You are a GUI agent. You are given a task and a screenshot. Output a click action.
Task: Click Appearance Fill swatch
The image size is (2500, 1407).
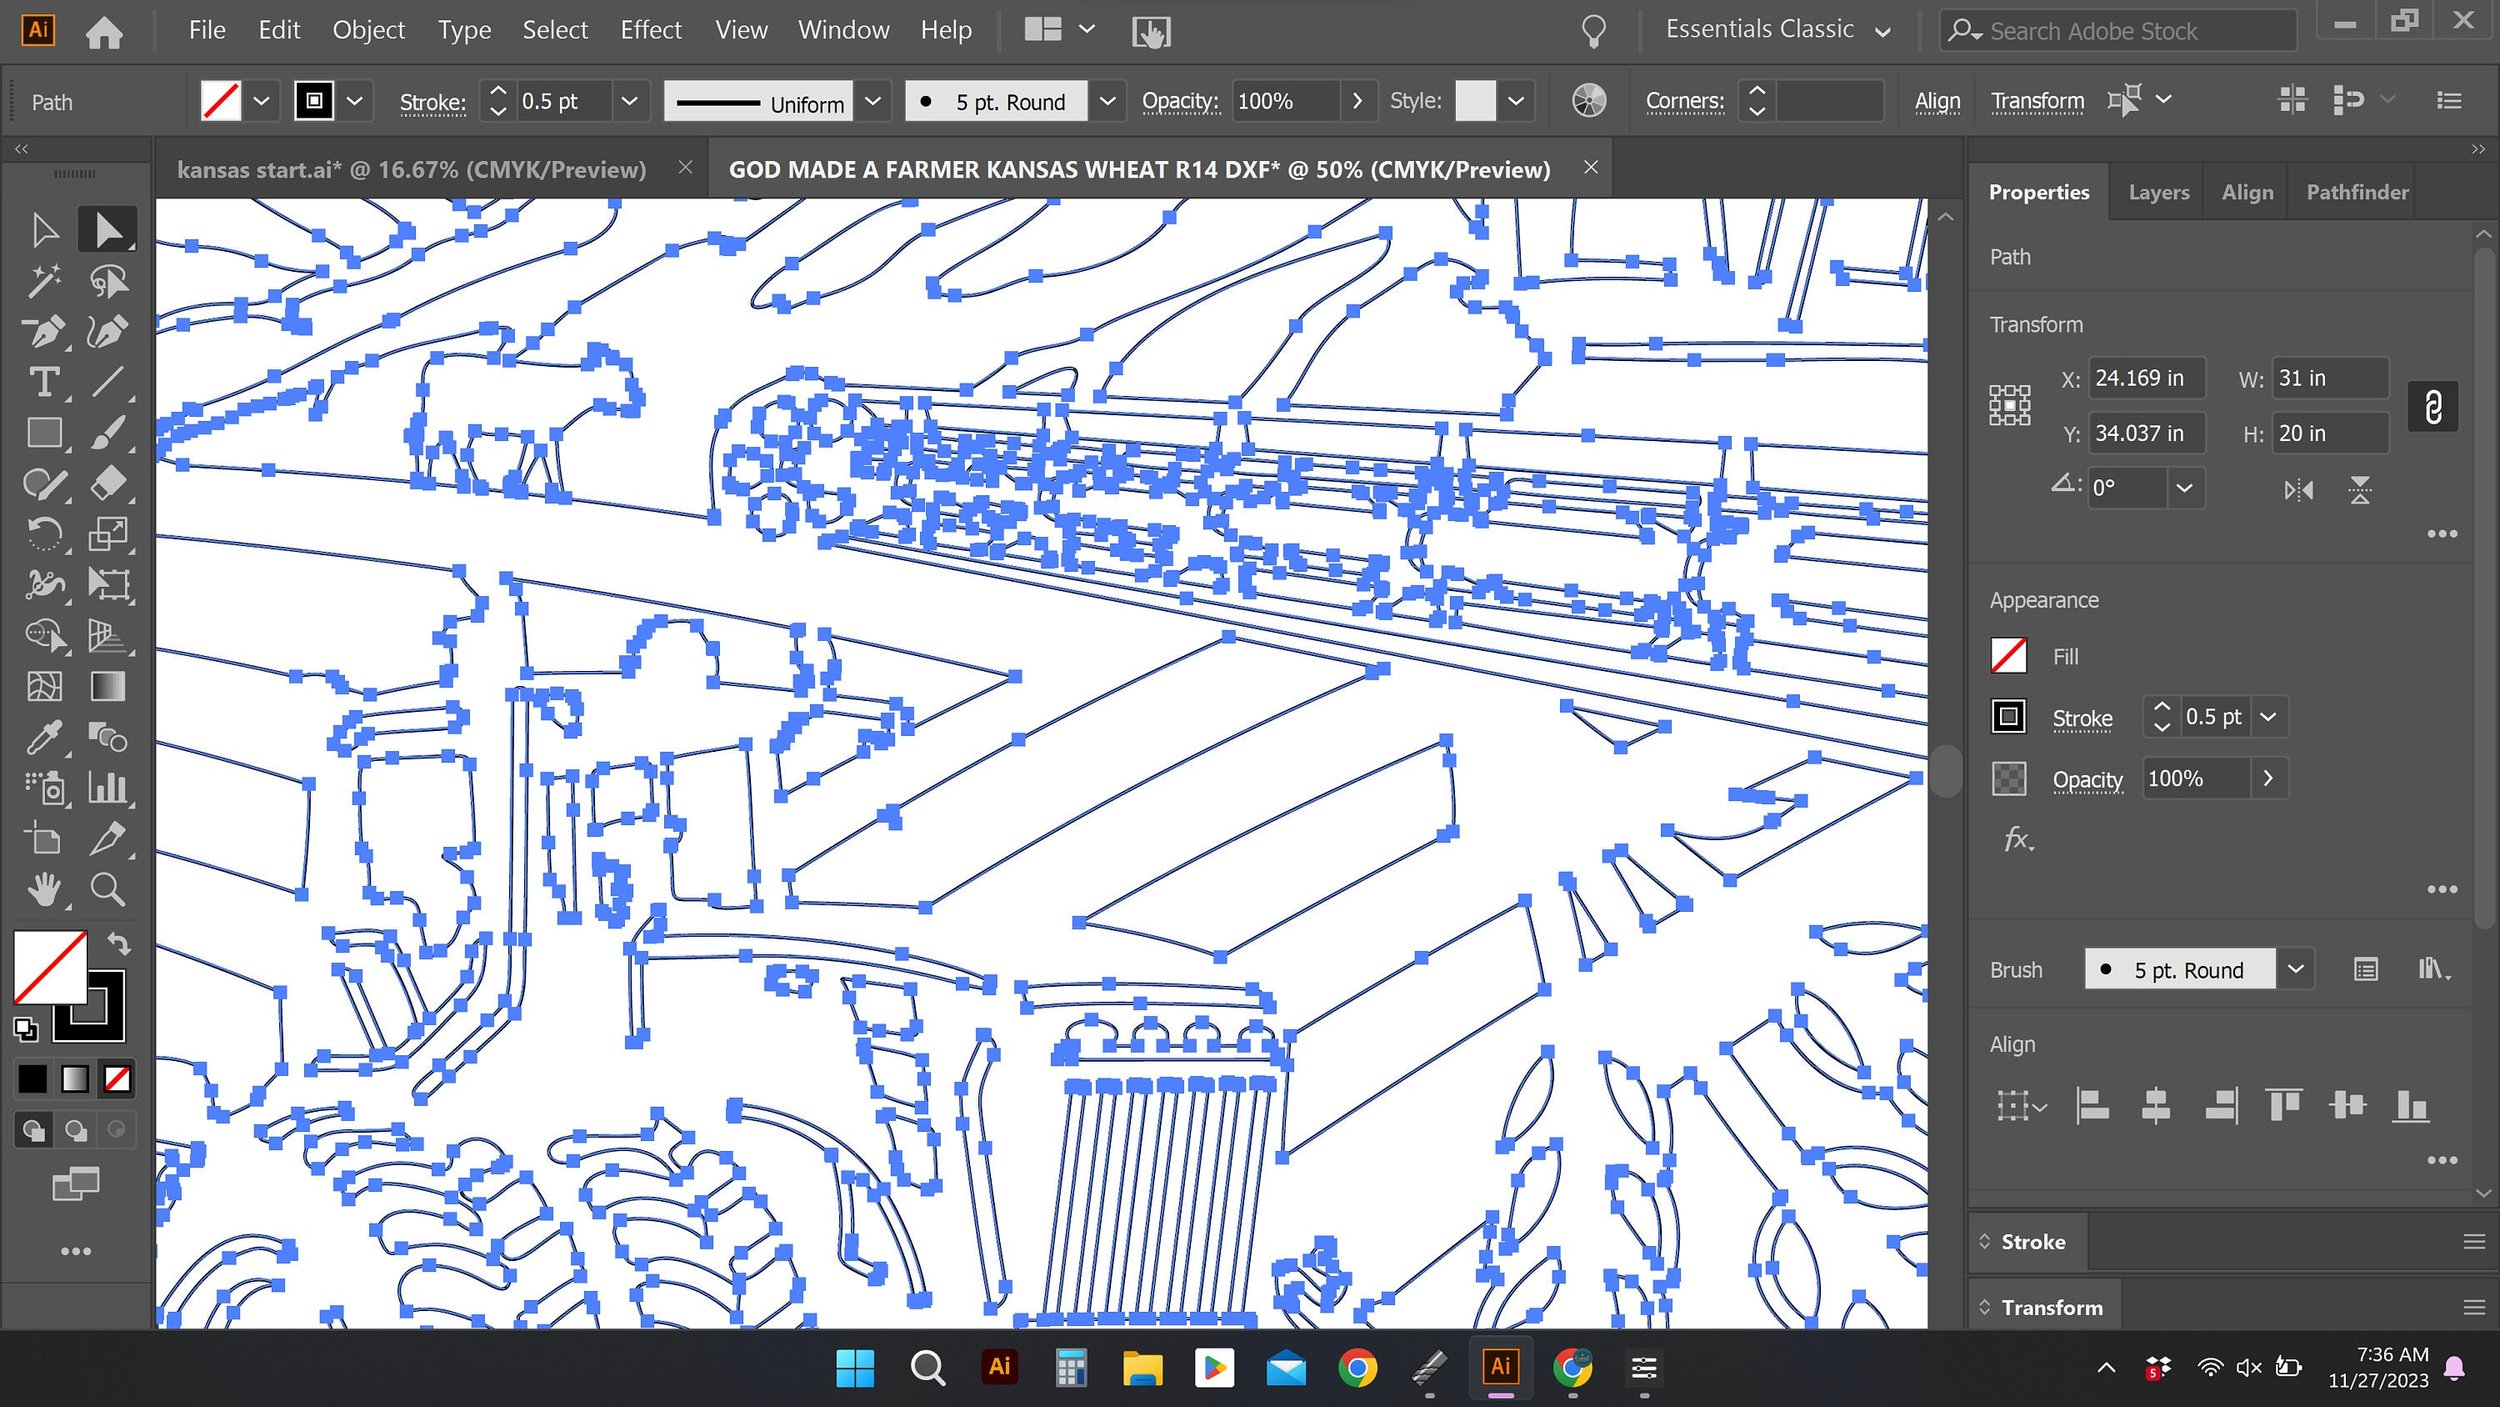pyautogui.click(x=2008, y=656)
